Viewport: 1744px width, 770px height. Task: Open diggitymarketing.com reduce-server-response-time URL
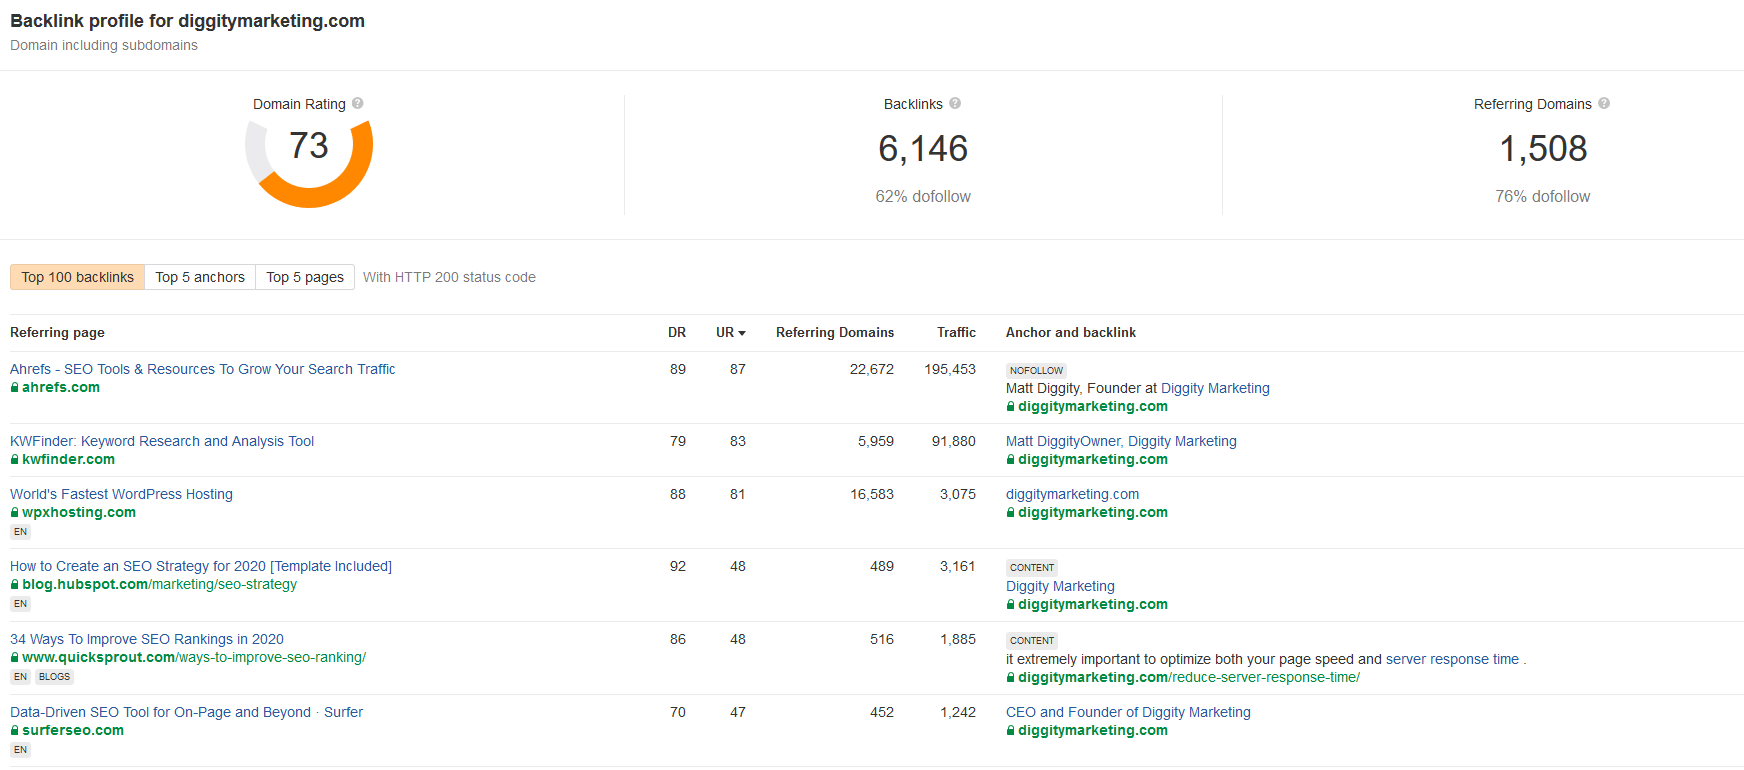click(1189, 677)
